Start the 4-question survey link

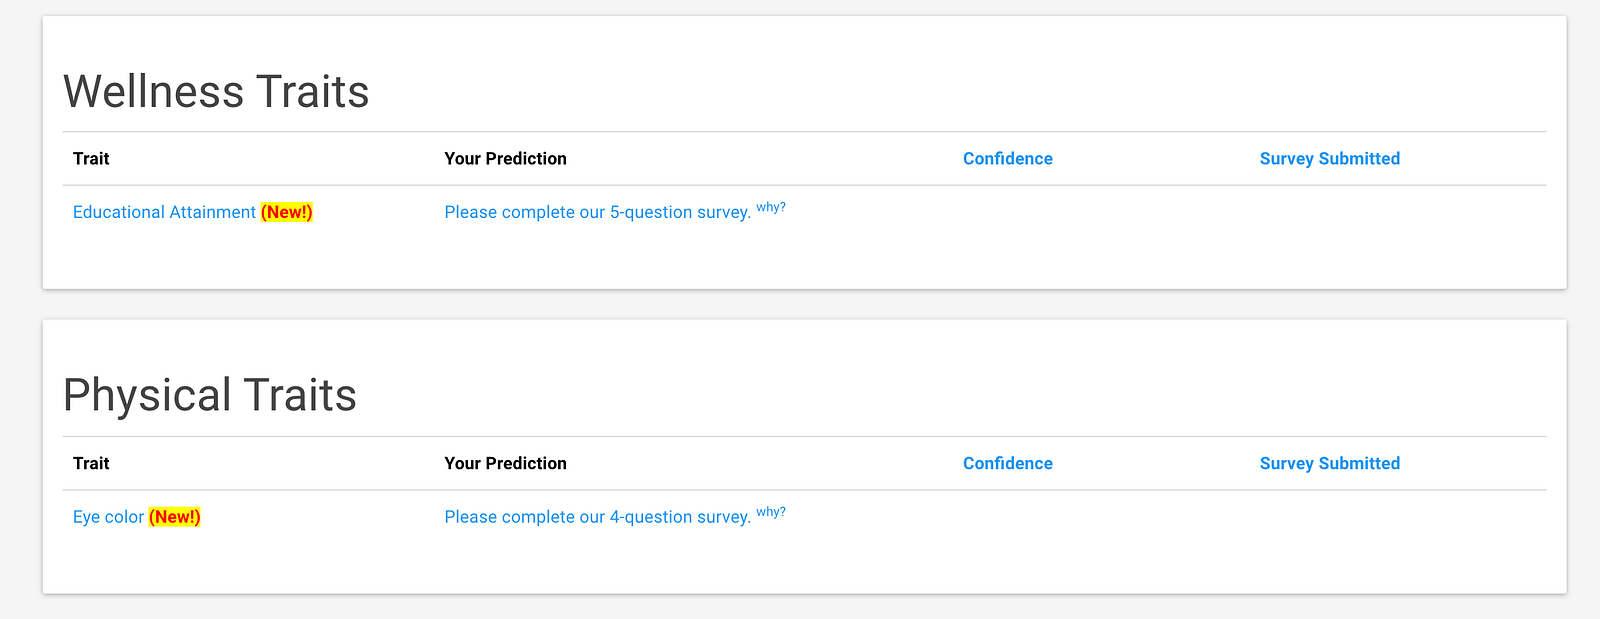pyautogui.click(x=597, y=517)
